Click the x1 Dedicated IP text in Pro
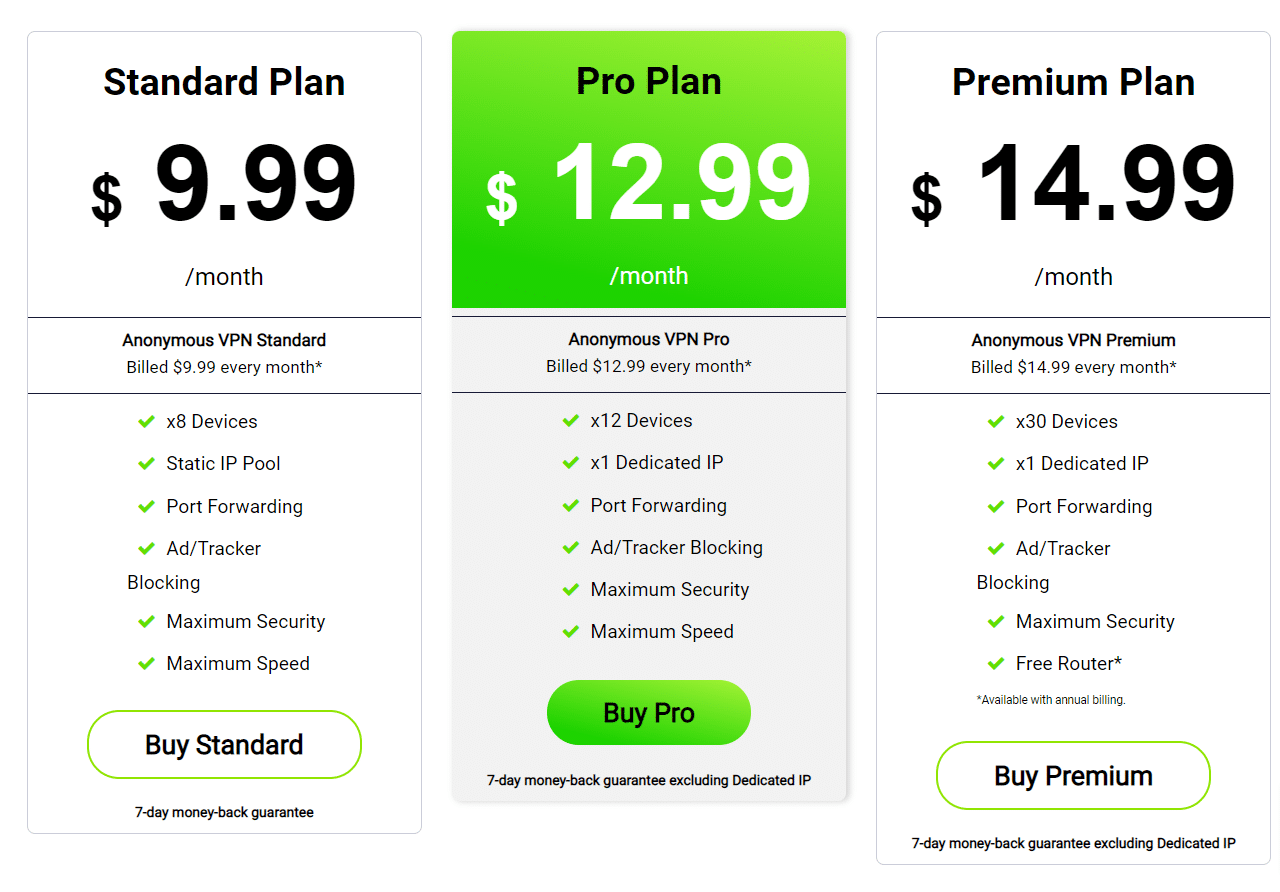Screen dimensions: 1280x892 click(x=657, y=463)
